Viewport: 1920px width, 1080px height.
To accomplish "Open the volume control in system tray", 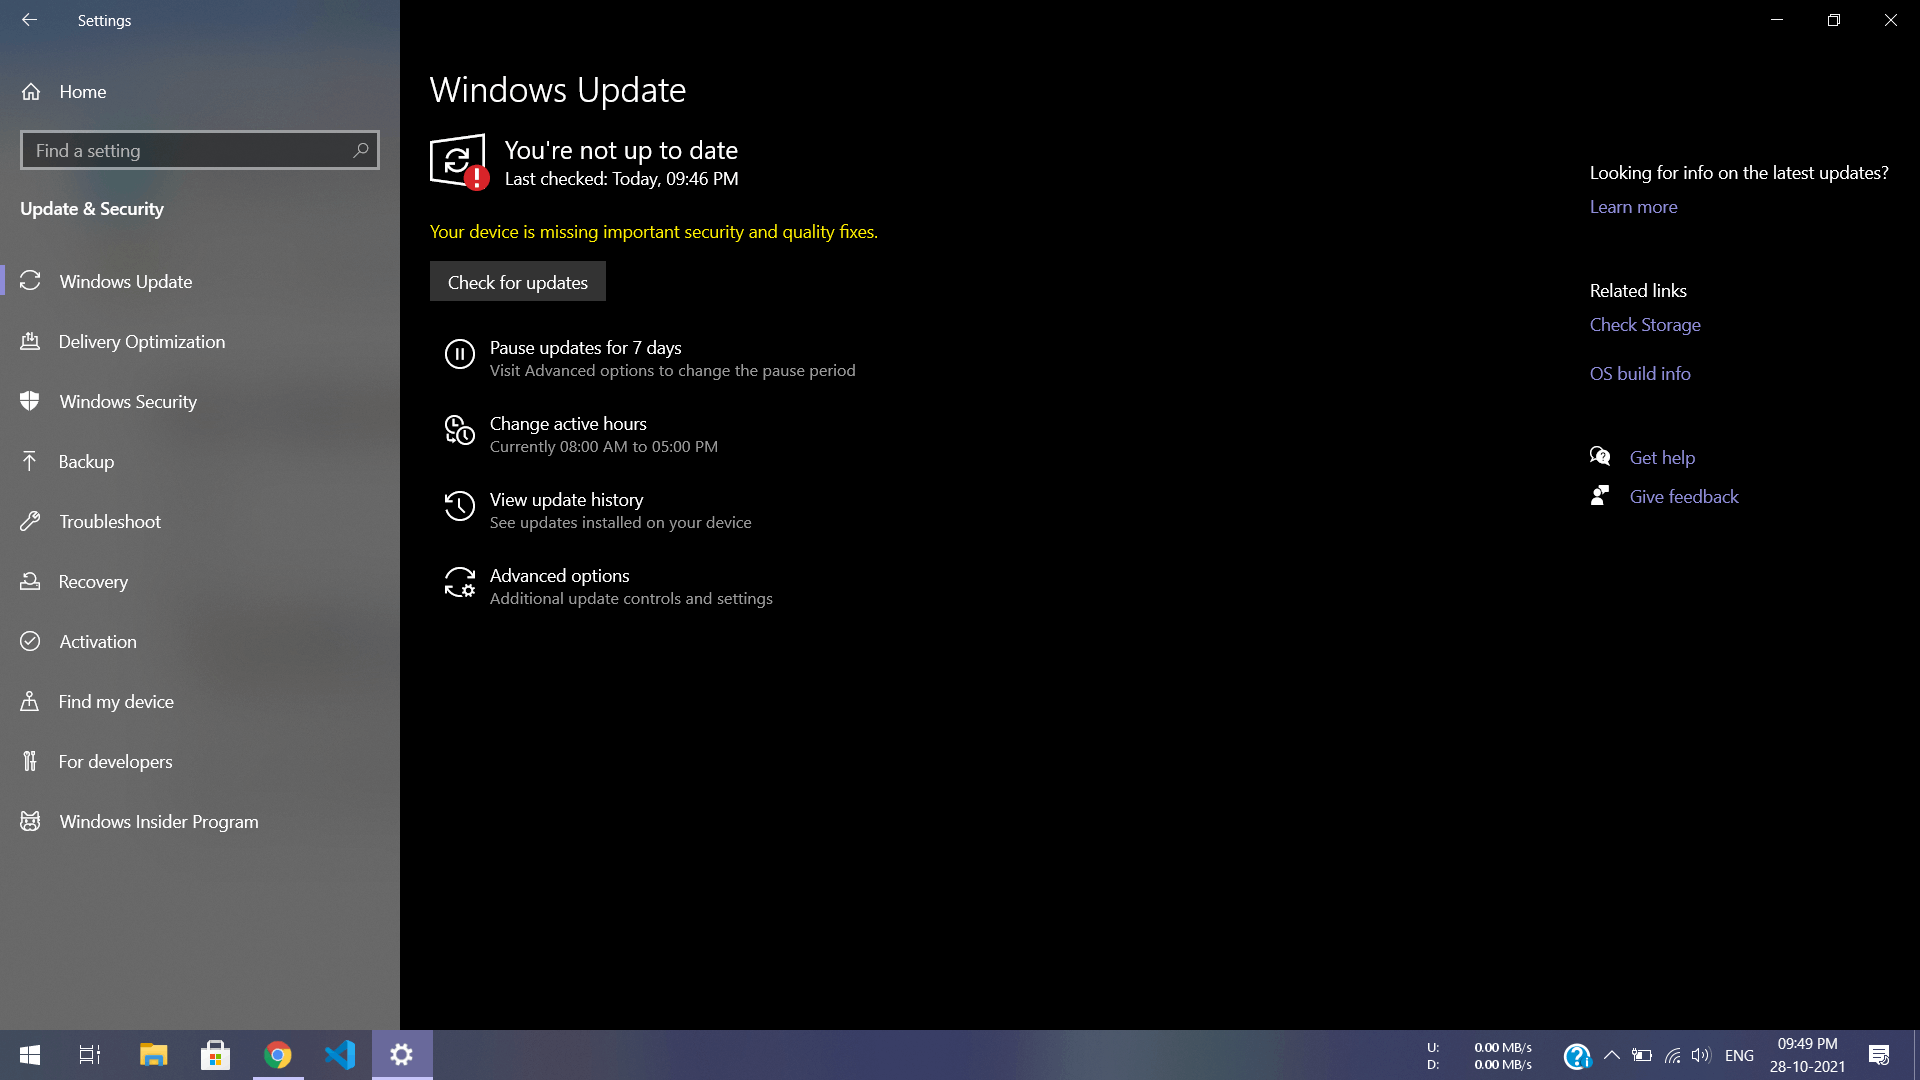I will 1701,1055.
